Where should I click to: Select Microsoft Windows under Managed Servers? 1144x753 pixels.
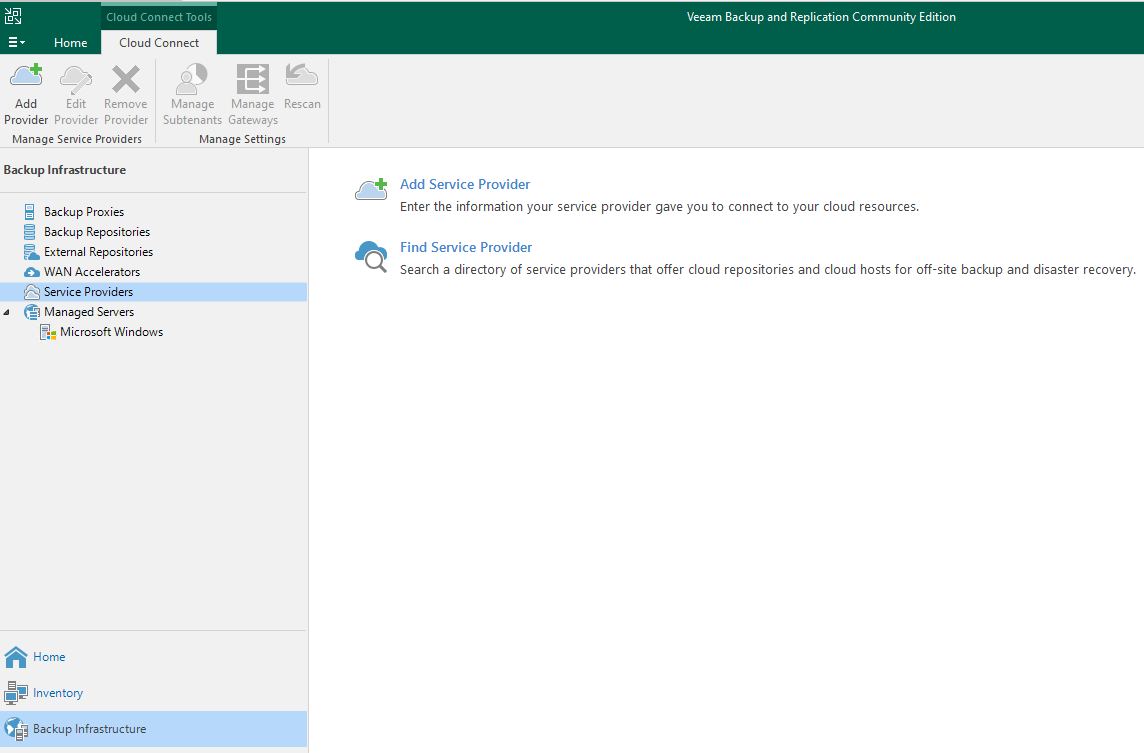[x=112, y=332]
